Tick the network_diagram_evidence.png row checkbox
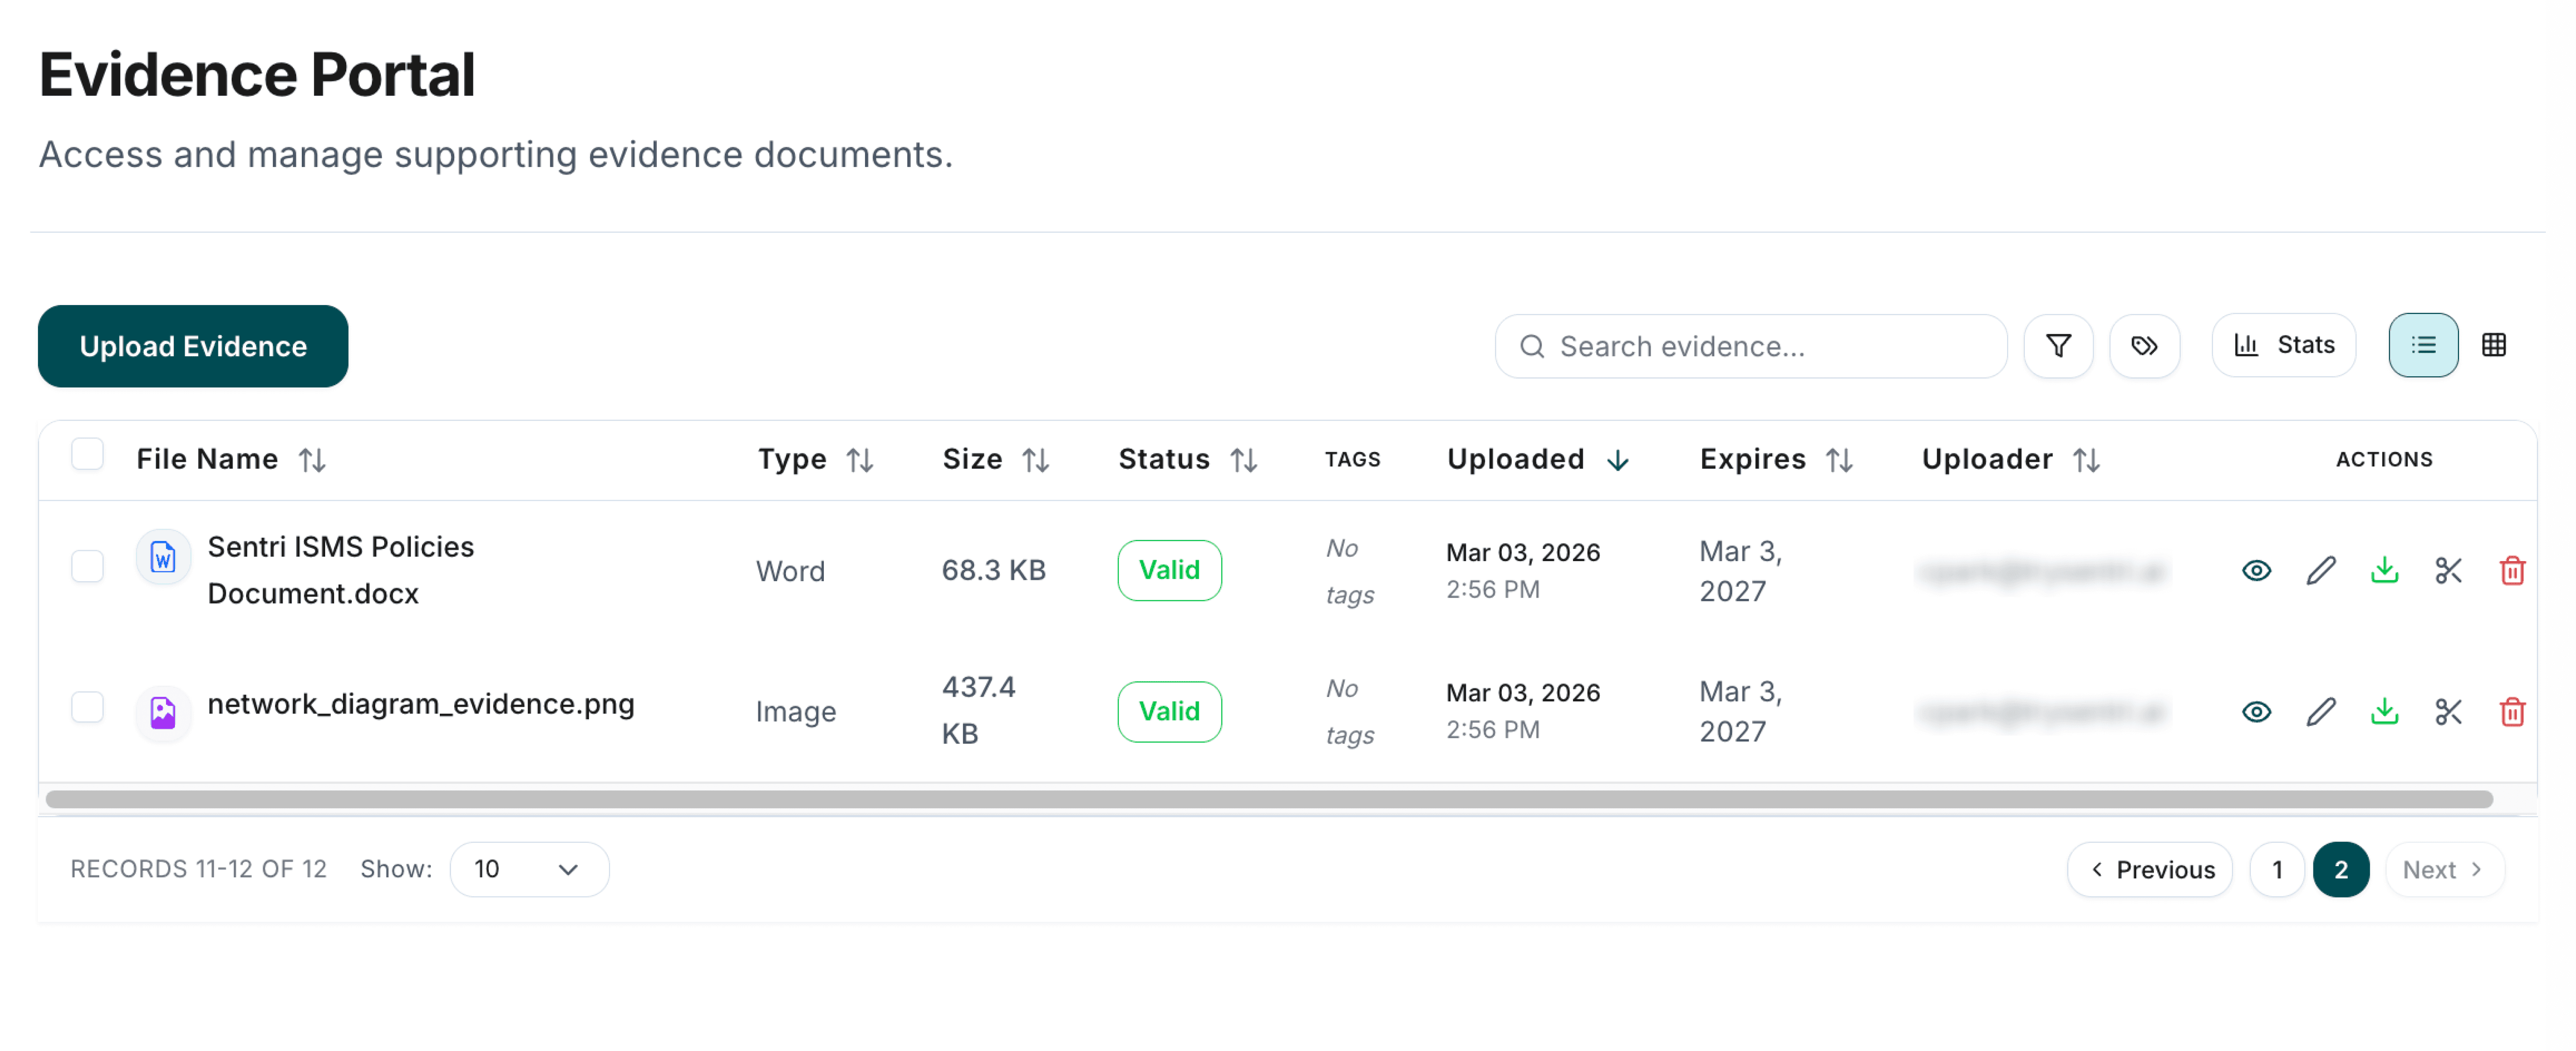 (x=88, y=707)
